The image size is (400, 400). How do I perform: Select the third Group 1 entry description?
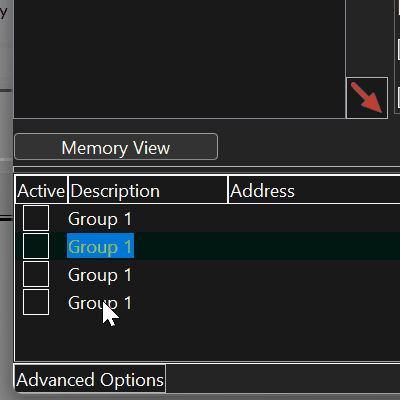(100, 275)
